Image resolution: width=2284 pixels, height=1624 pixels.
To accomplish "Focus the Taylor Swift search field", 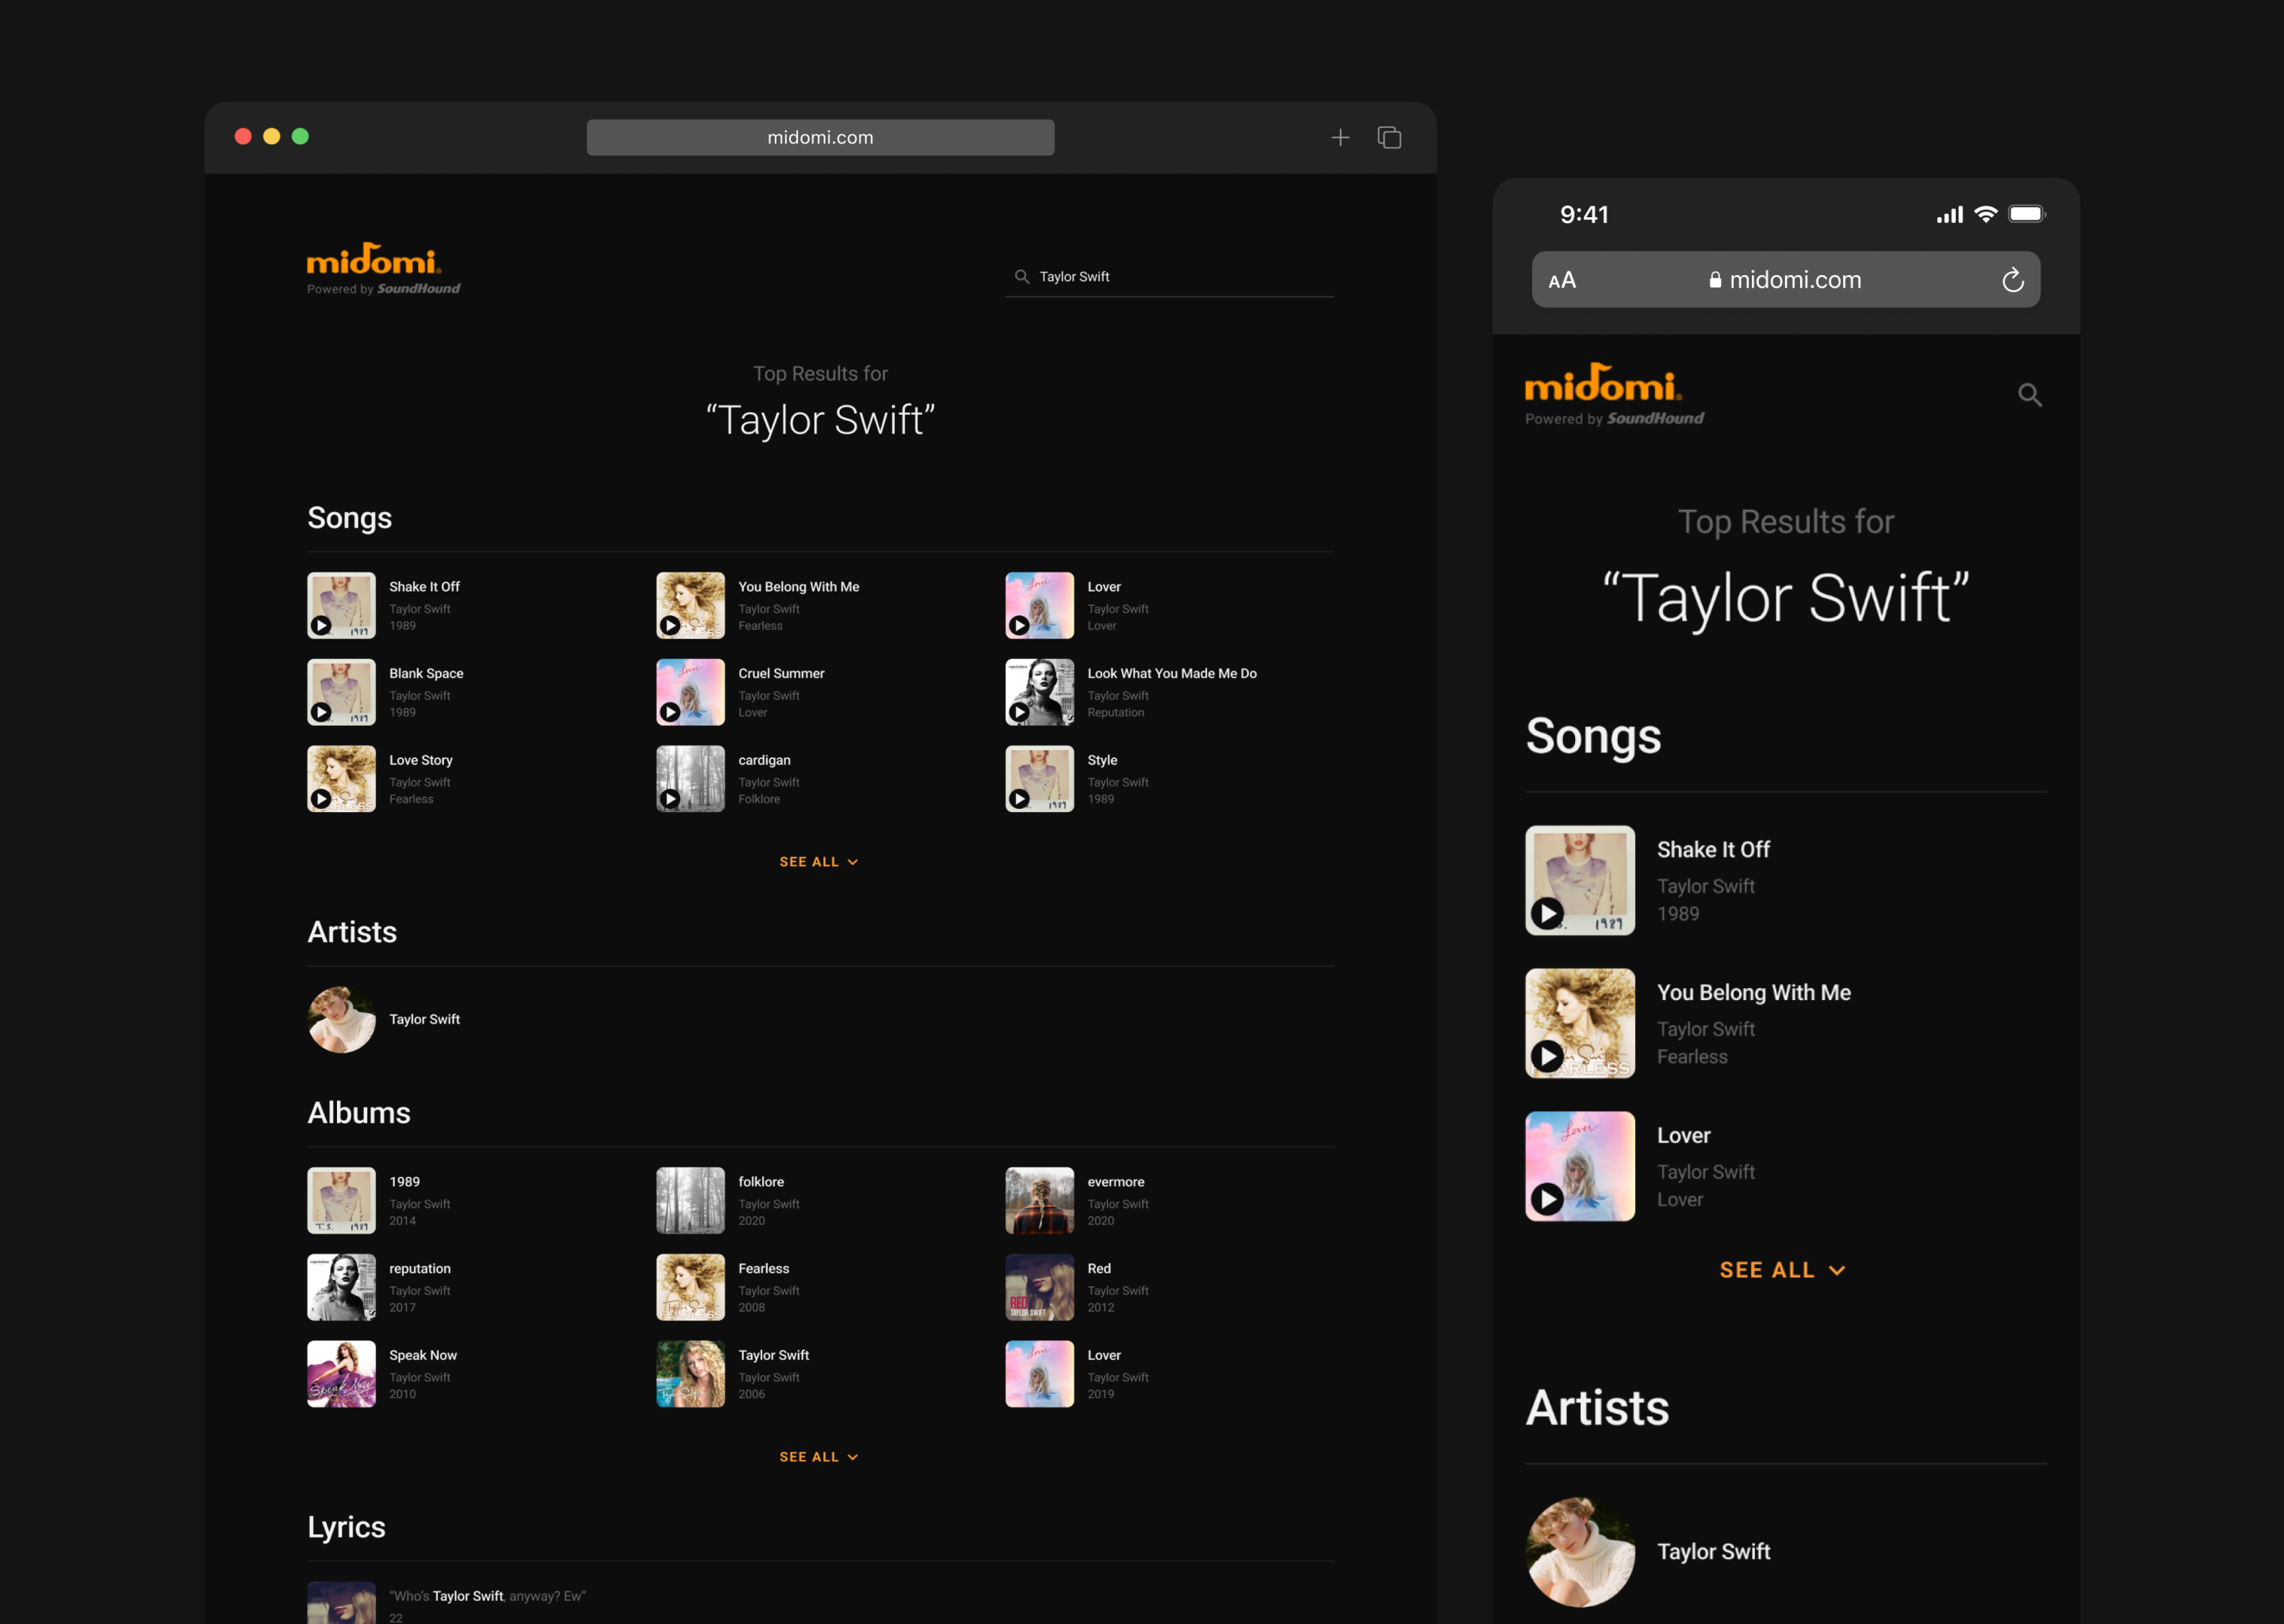I will pyautogui.click(x=1169, y=276).
